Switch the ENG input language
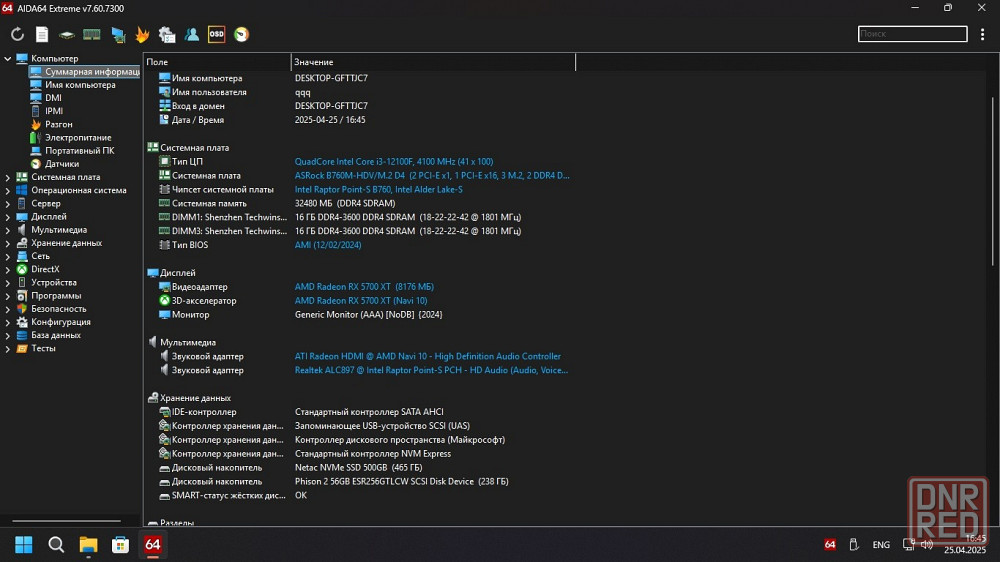Screen dimensions: 1000x562 [x=881, y=545]
